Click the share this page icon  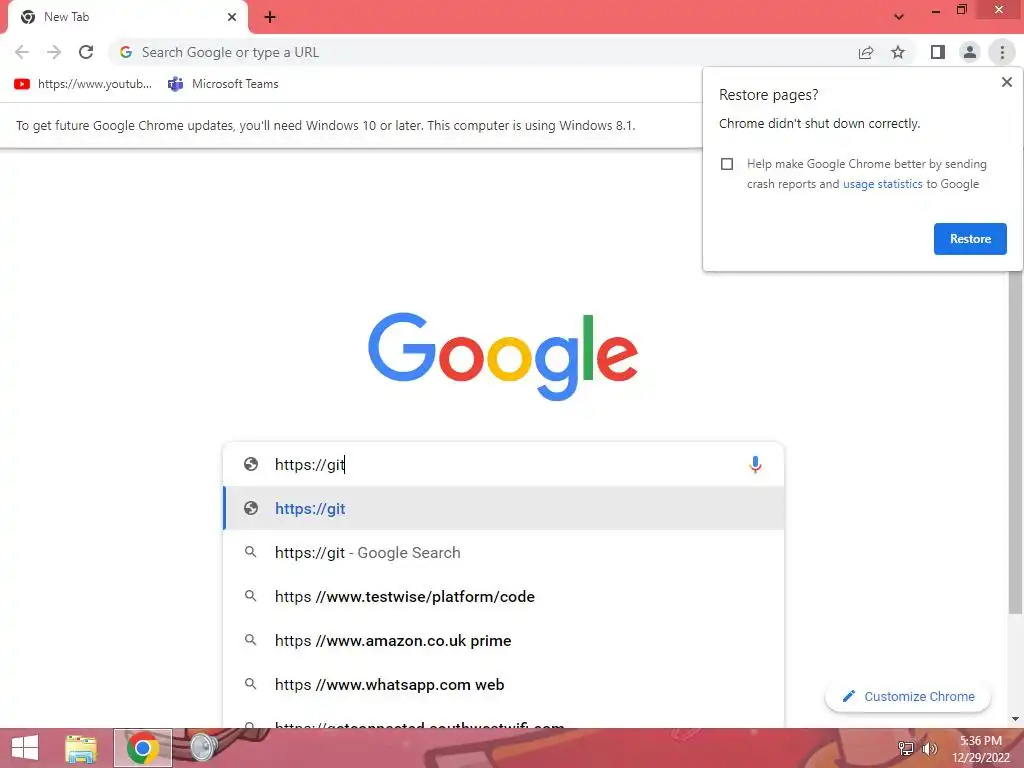tap(866, 52)
